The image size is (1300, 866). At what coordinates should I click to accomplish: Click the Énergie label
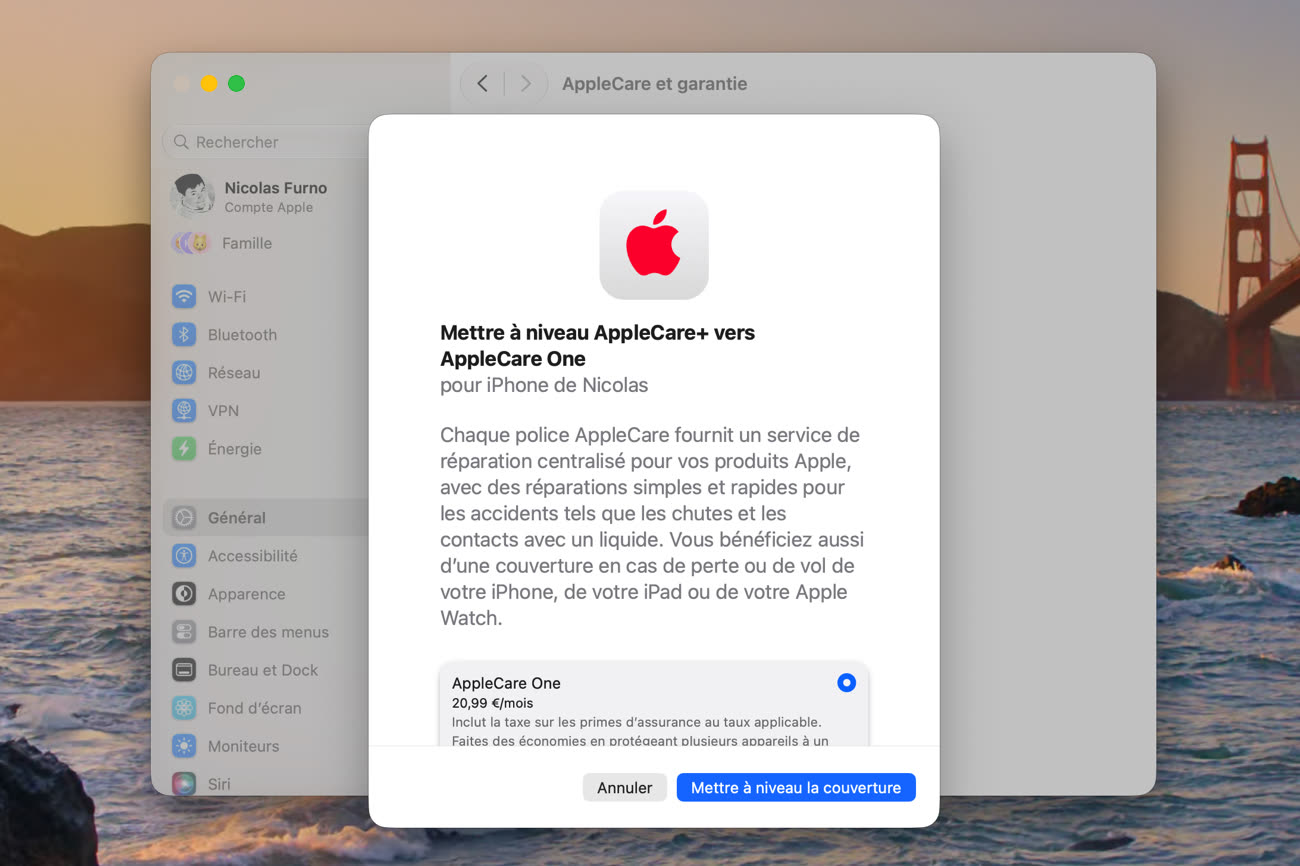tap(235, 449)
